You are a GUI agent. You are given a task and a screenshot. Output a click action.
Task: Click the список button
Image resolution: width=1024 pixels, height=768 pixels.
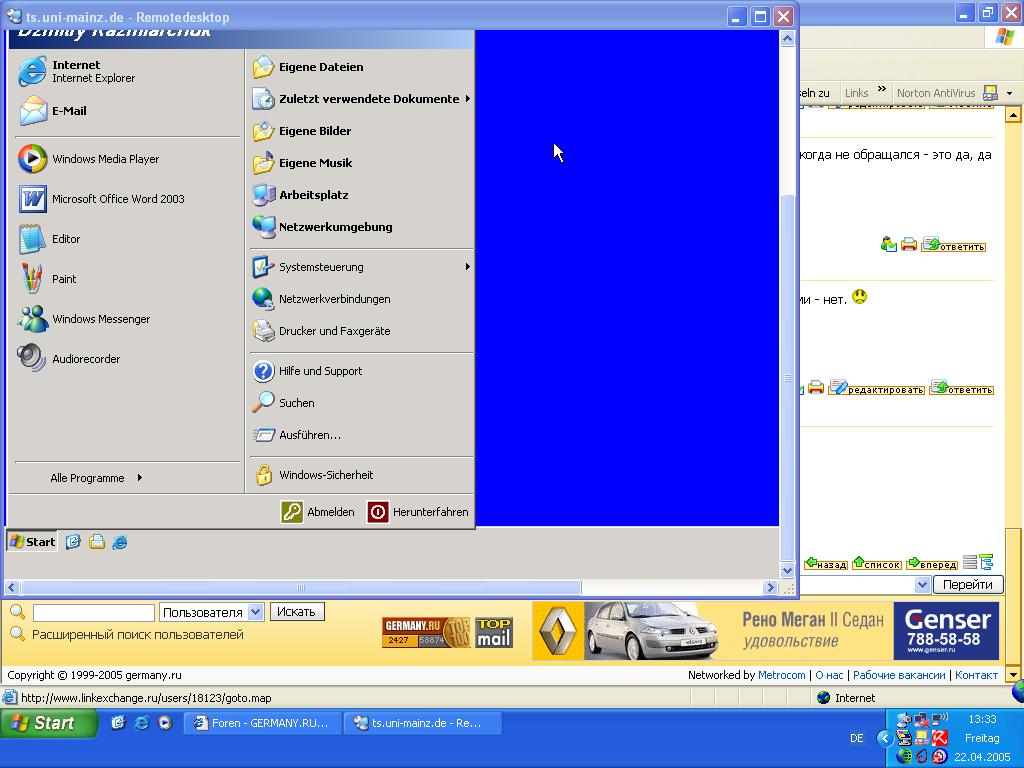pyautogui.click(x=877, y=564)
